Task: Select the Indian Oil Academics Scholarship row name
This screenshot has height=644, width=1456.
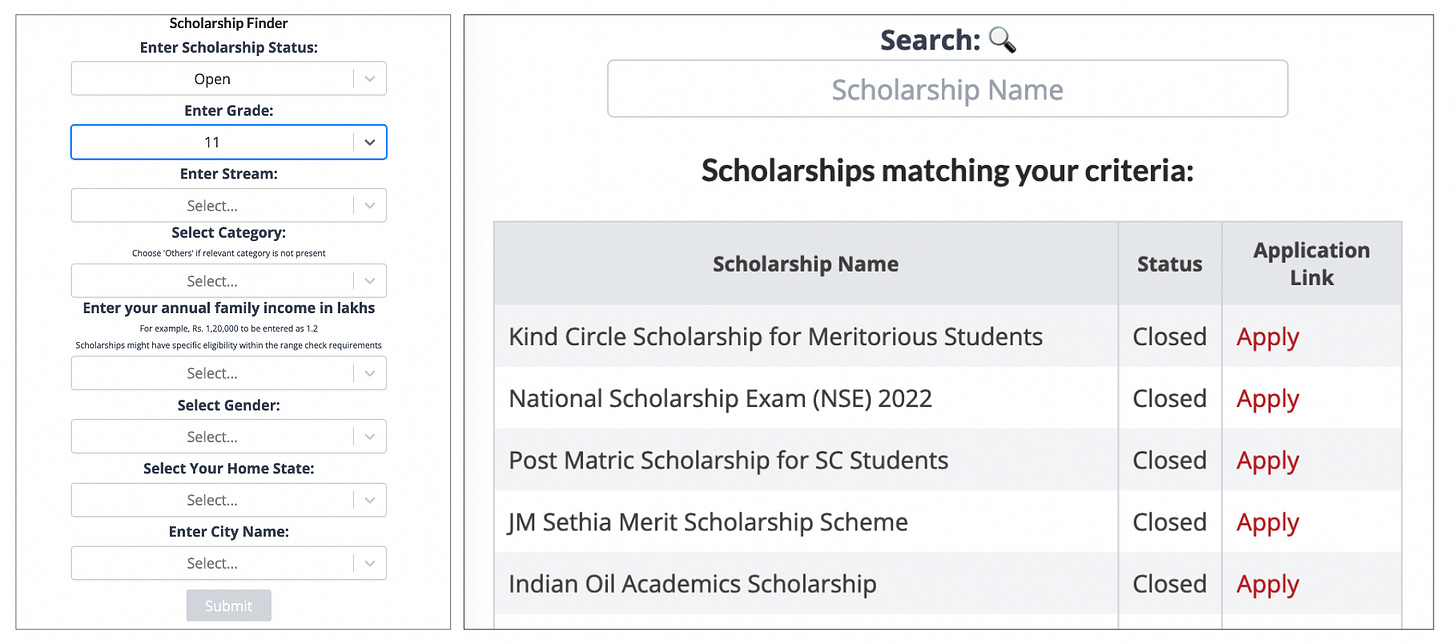Action: click(692, 584)
